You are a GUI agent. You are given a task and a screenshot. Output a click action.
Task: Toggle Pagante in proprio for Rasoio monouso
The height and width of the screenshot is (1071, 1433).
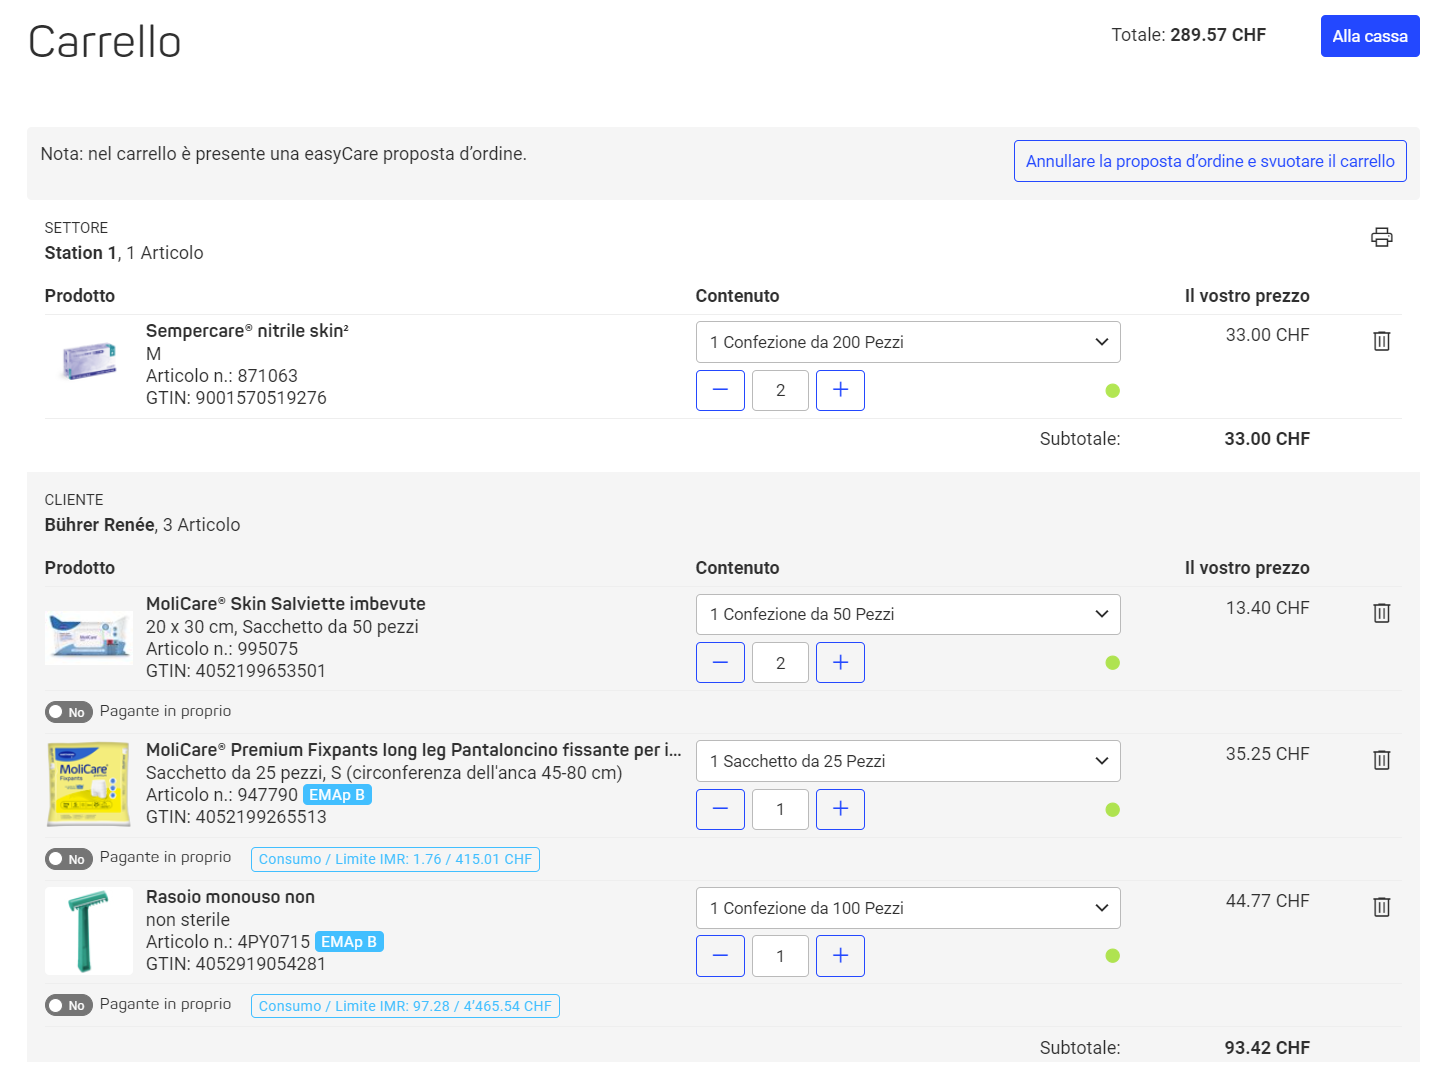point(69,1005)
